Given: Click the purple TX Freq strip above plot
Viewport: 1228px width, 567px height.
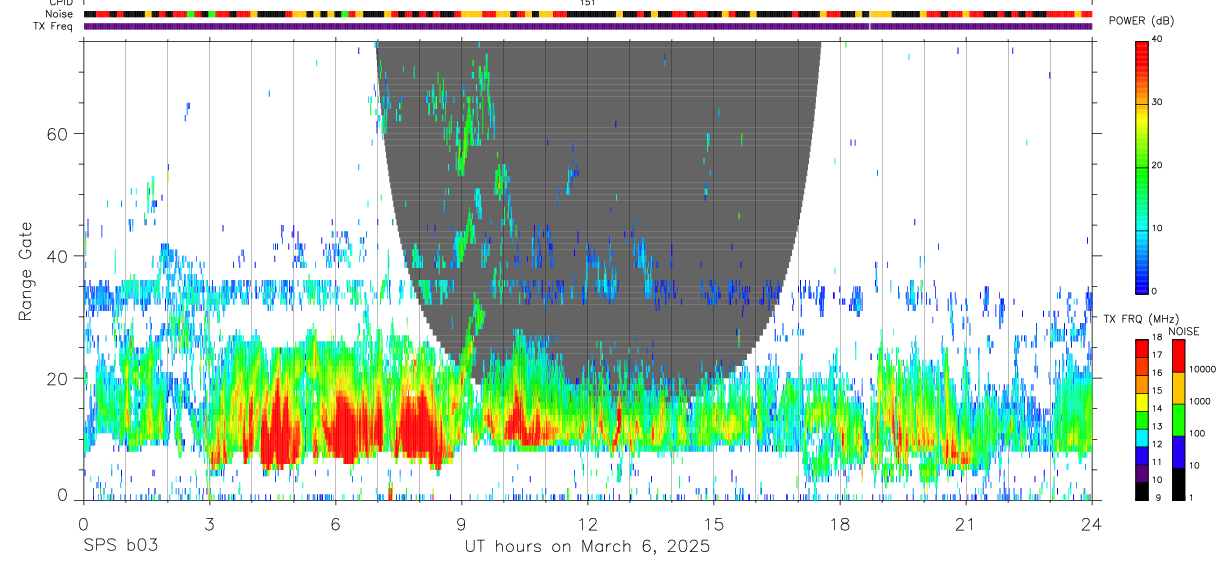Looking at the screenshot, I should 588,26.
